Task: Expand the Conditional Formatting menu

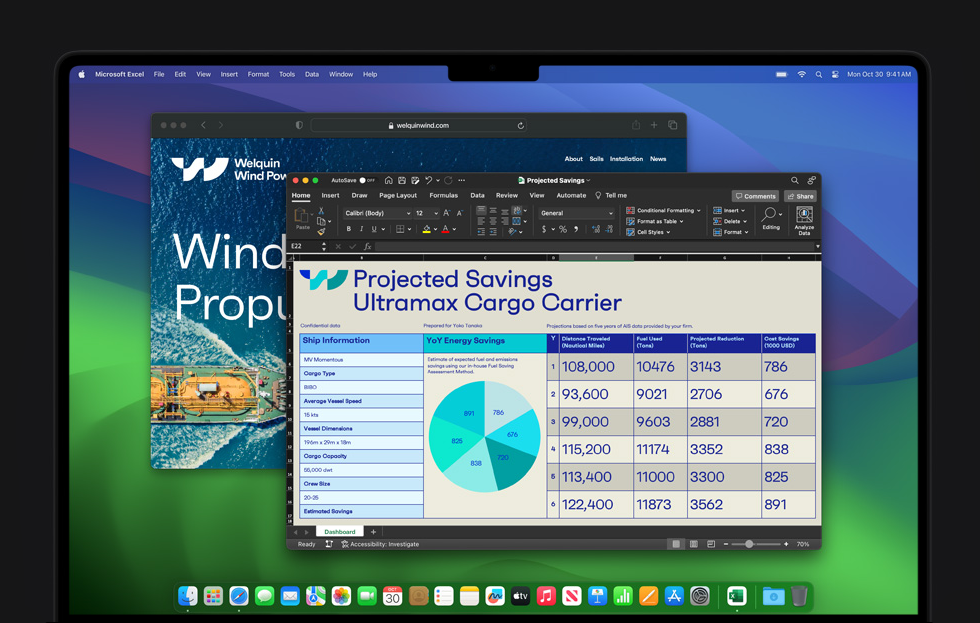Action: (663, 211)
